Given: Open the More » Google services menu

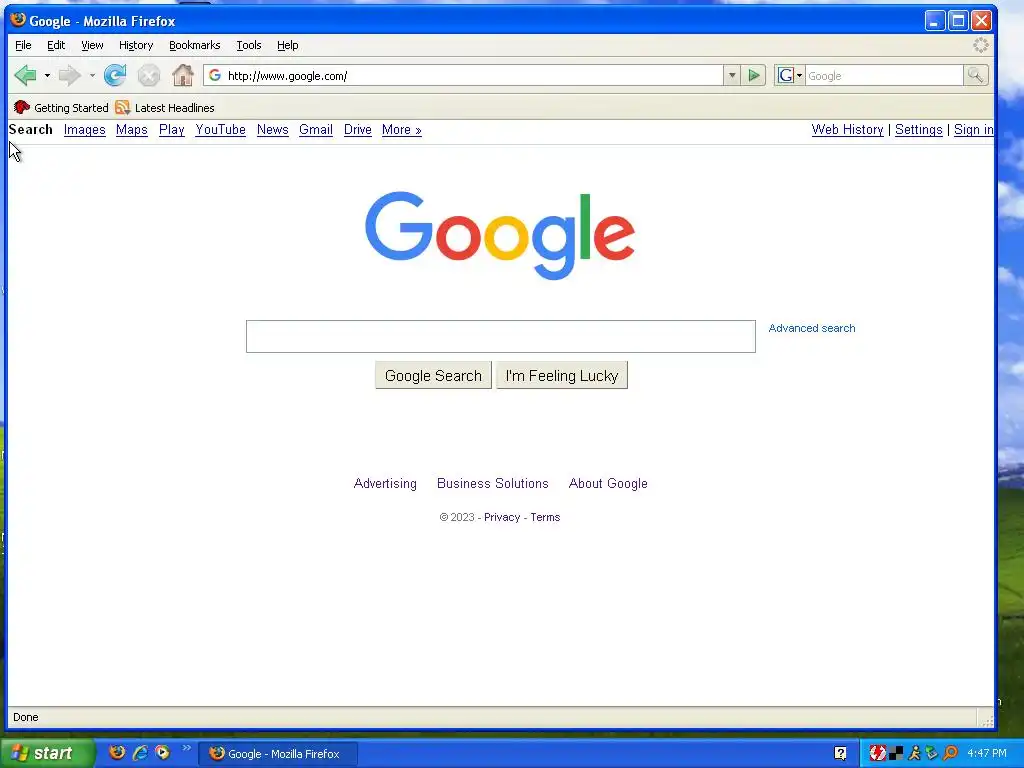Looking at the screenshot, I should point(402,129).
